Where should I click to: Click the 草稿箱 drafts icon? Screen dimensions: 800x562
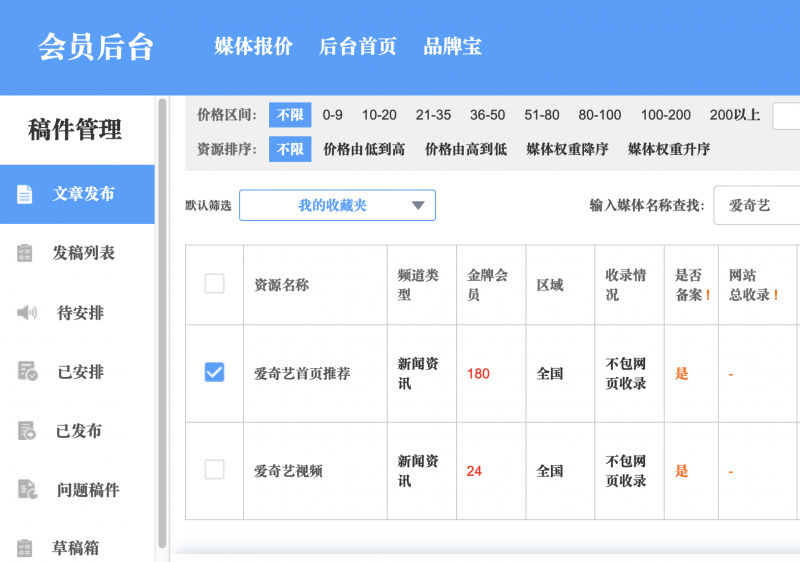26,548
